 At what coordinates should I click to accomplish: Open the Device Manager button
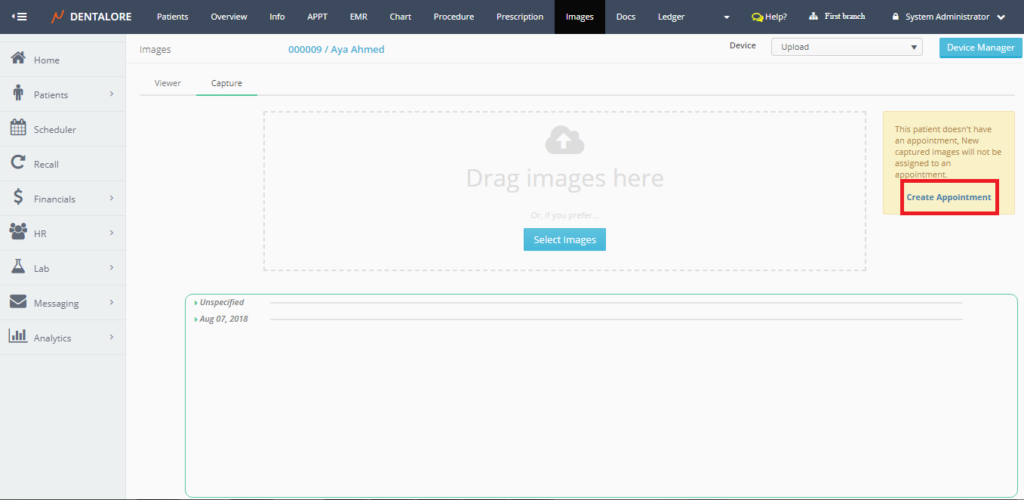point(980,47)
